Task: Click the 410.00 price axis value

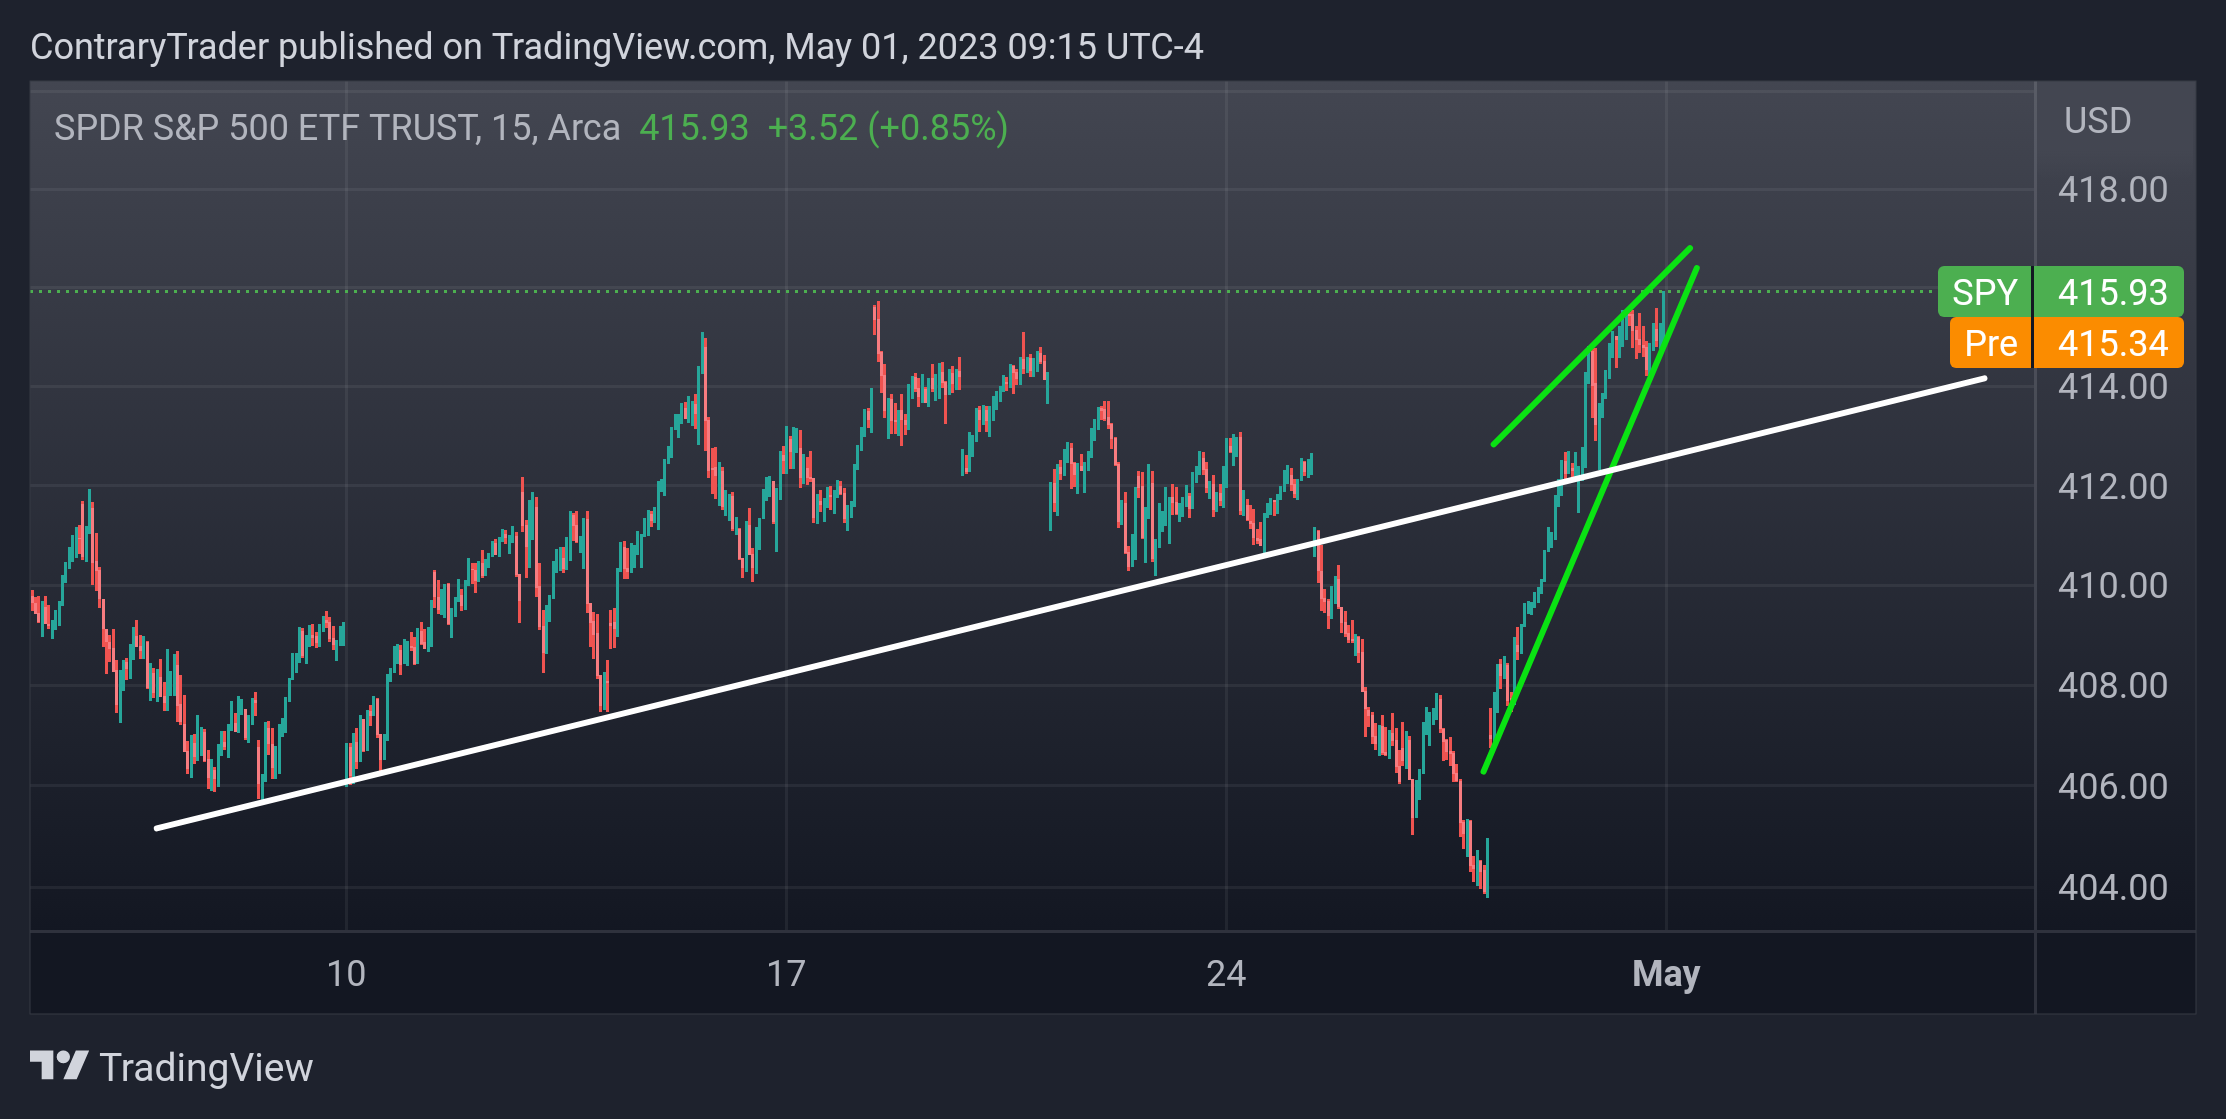Action: click(x=2112, y=585)
